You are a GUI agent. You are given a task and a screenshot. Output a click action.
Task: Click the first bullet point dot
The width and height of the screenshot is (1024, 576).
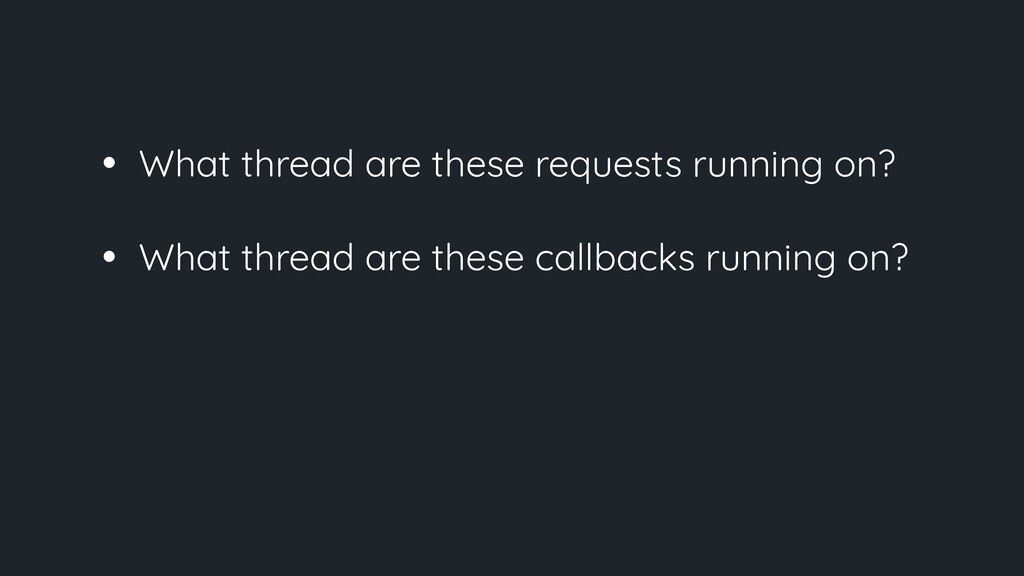click(x=109, y=165)
